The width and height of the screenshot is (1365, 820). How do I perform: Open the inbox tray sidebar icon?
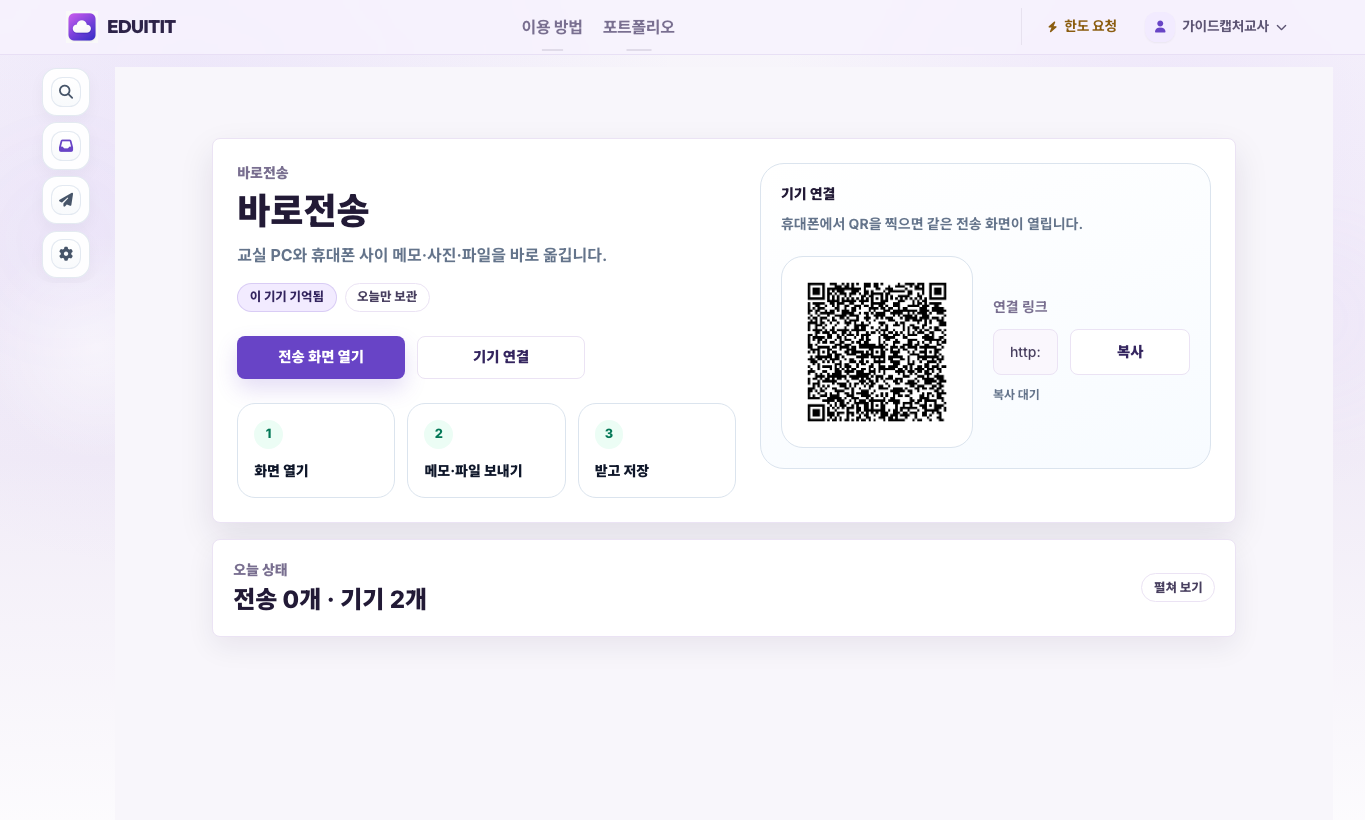[66, 146]
